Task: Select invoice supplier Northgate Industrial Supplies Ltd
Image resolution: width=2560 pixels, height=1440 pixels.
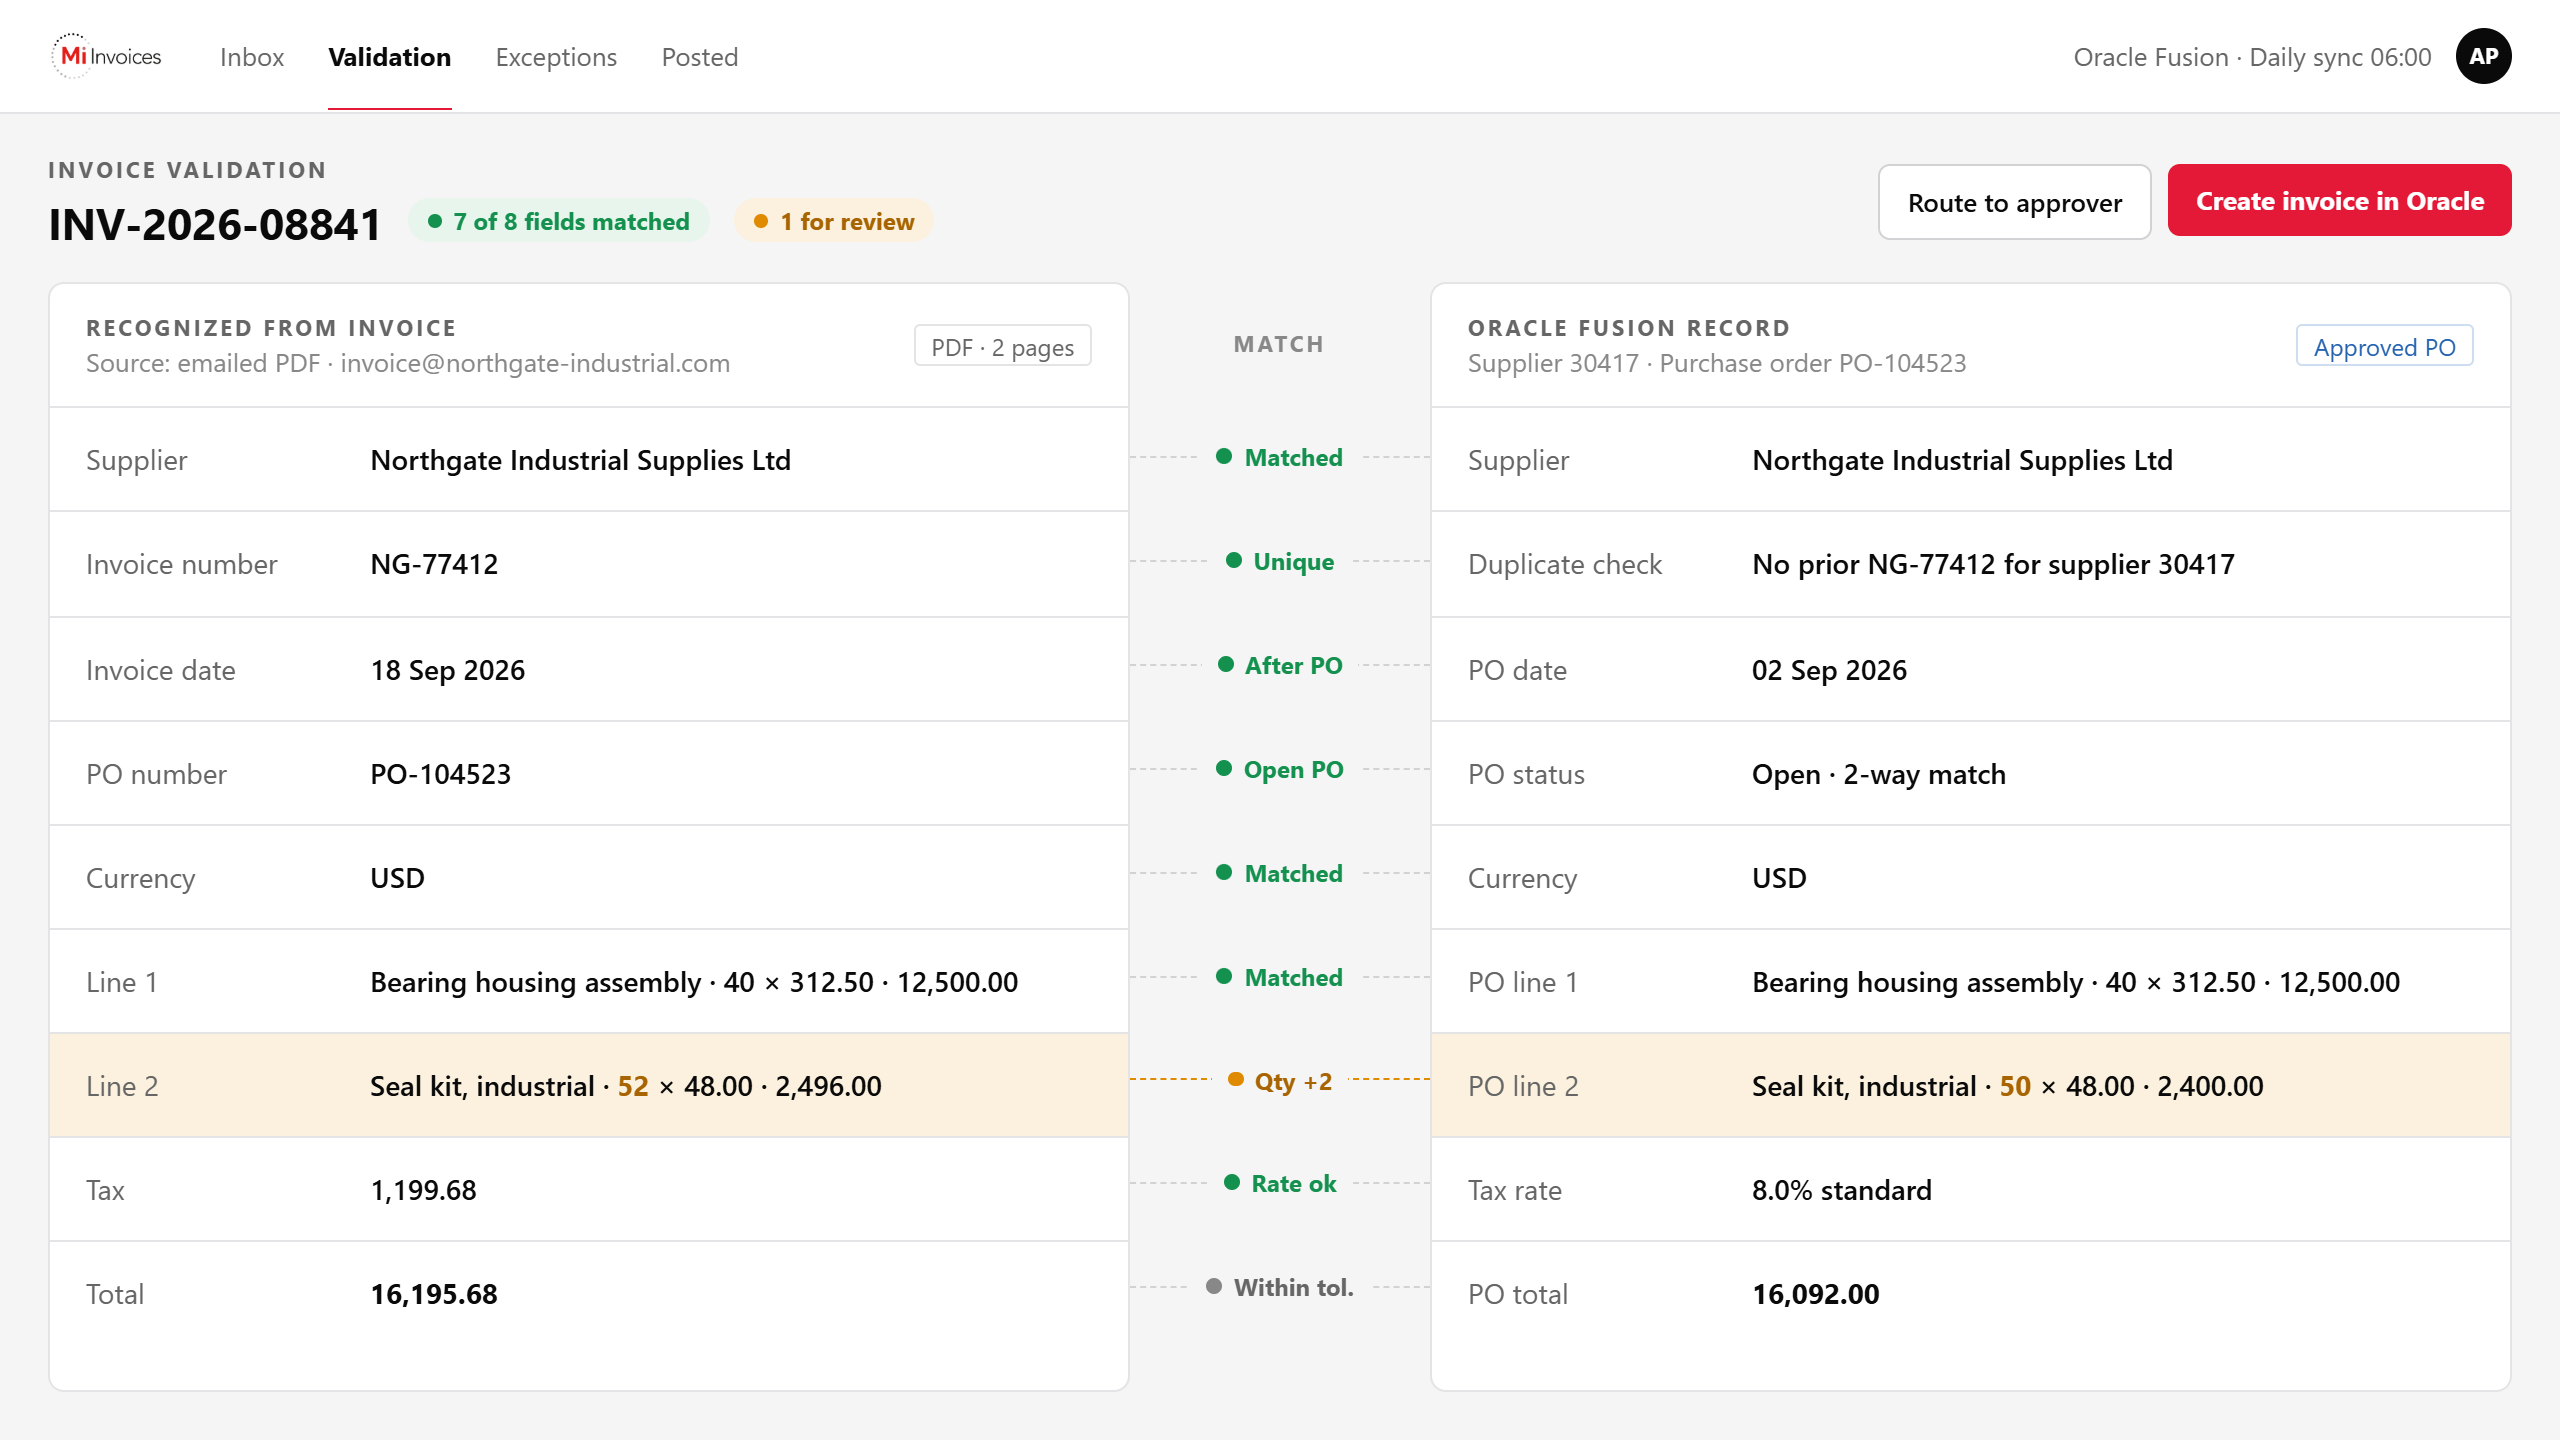Action: [581, 460]
